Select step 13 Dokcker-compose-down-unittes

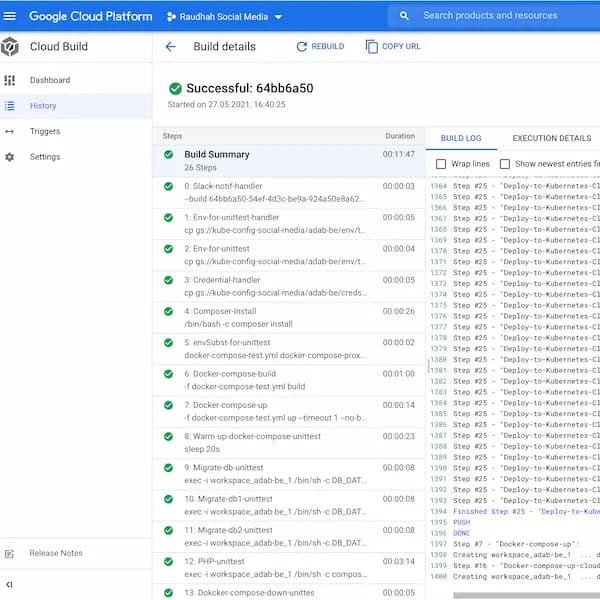coord(289,592)
